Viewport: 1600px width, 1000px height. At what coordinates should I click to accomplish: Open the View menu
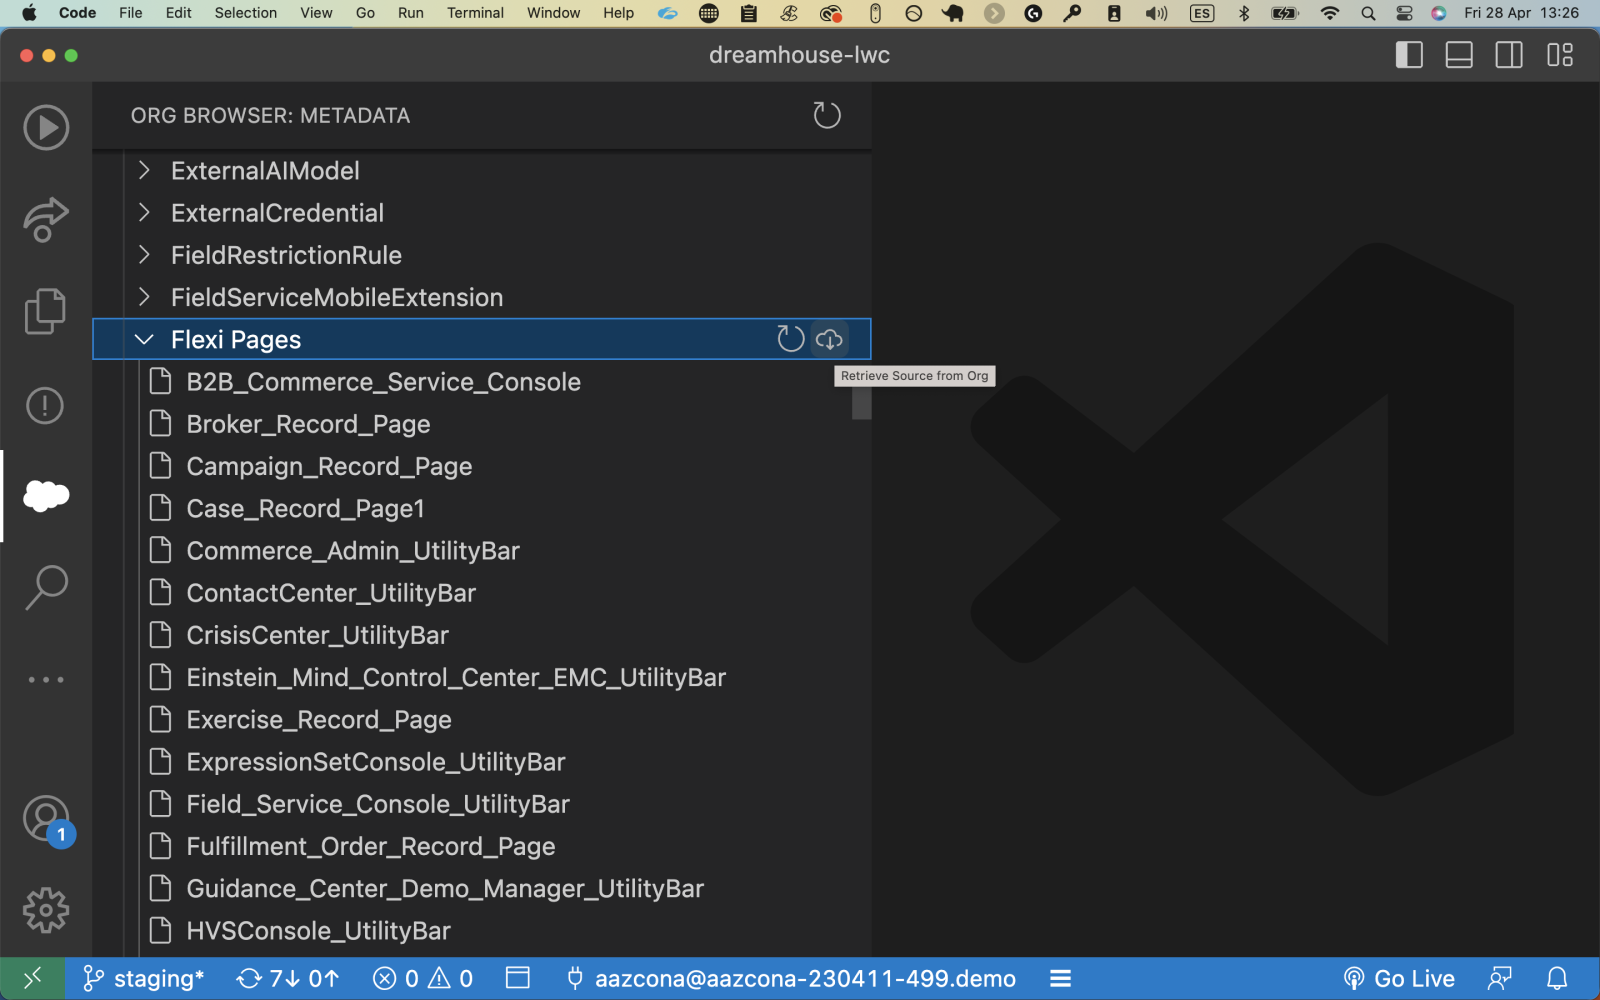(x=316, y=13)
